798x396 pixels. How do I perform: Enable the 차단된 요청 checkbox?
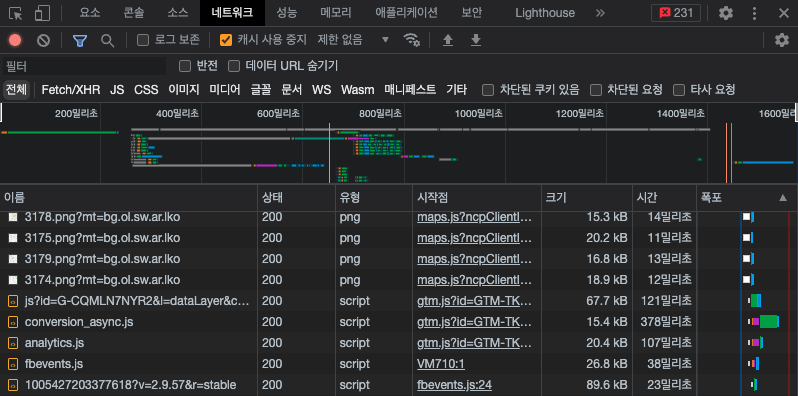click(596, 91)
